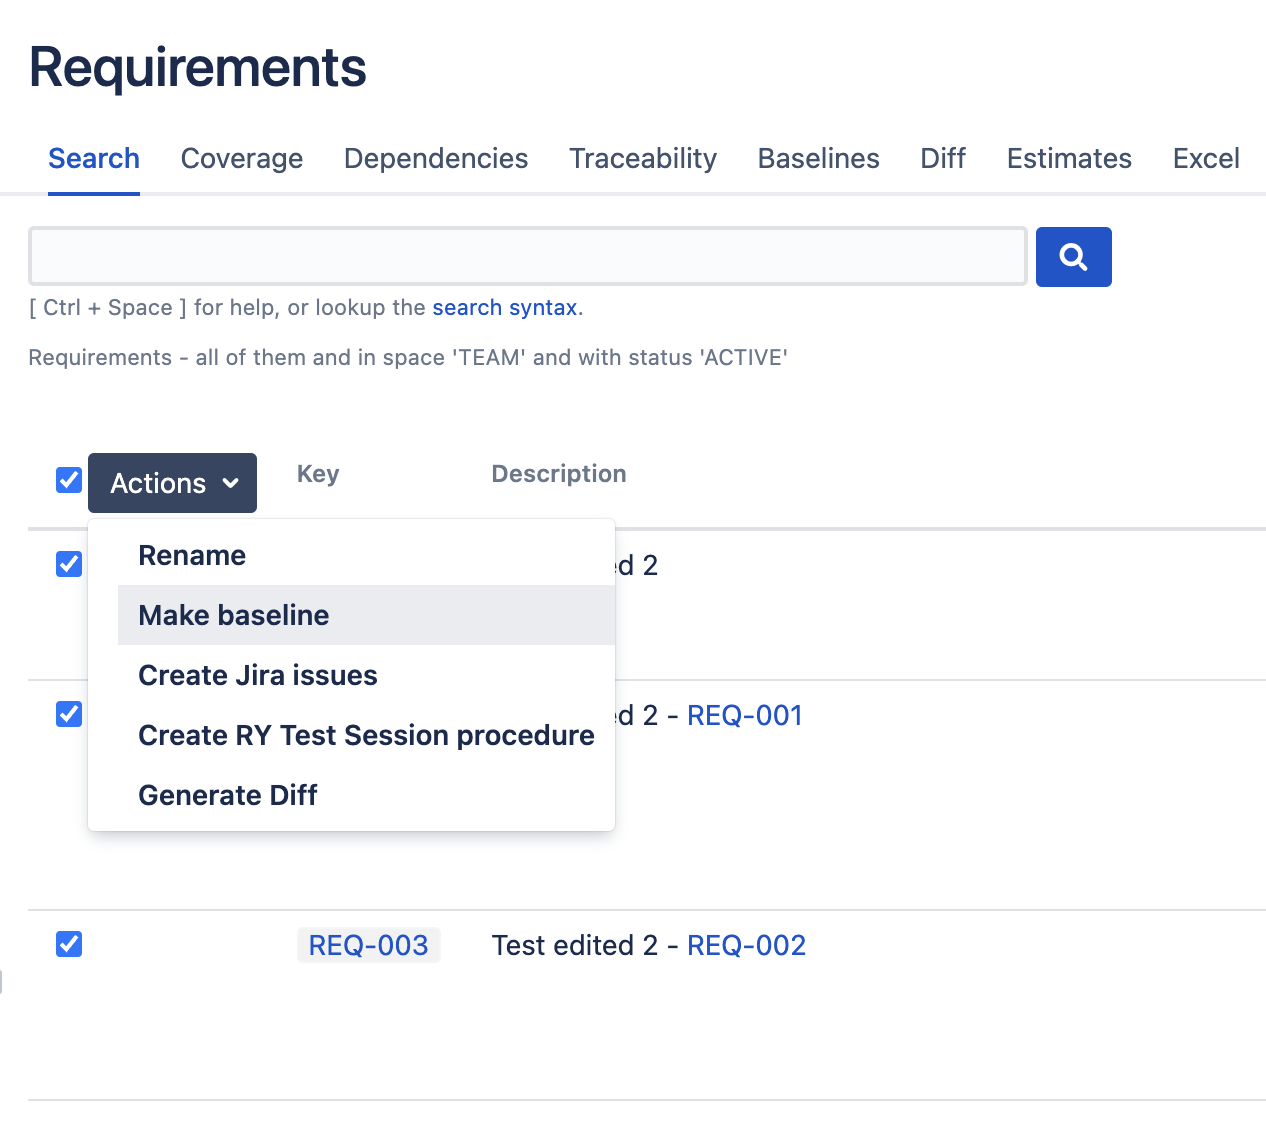
Task: Select Make baseline in Actions menu
Action: (x=234, y=615)
